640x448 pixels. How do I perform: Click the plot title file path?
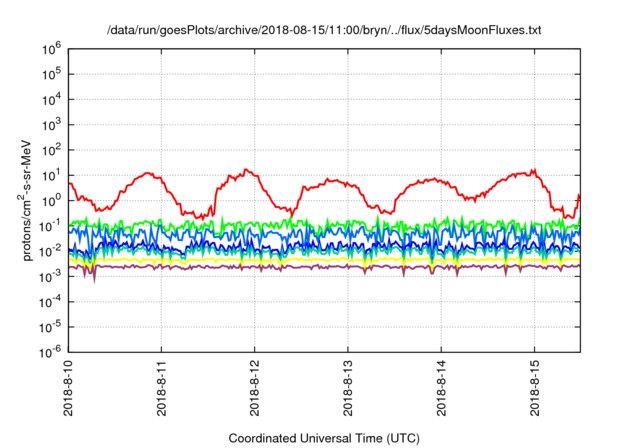point(324,30)
